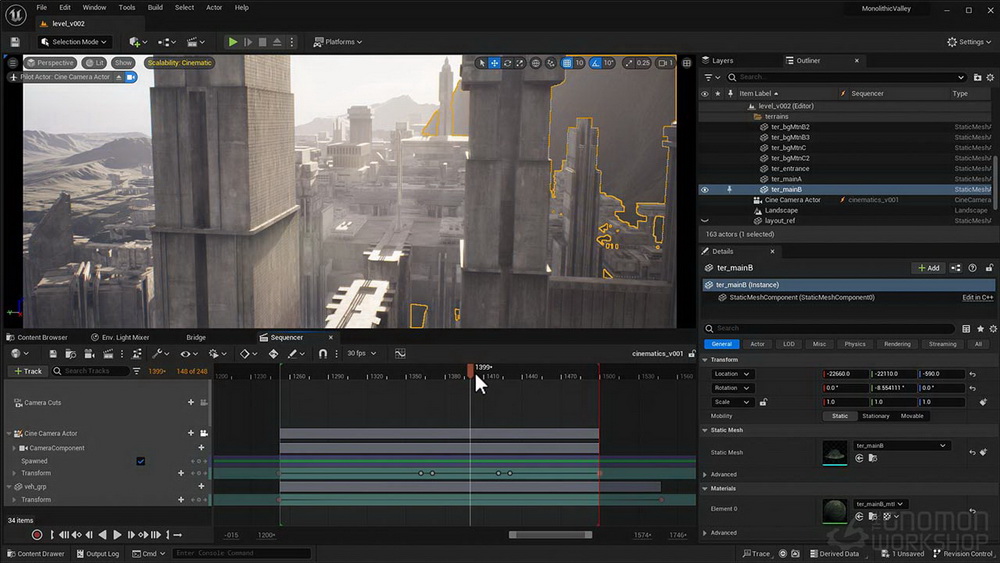Set mobility to Movable
Image resolution: width=1000 pixels, height=563 pixels.
[x=912, y=416]
